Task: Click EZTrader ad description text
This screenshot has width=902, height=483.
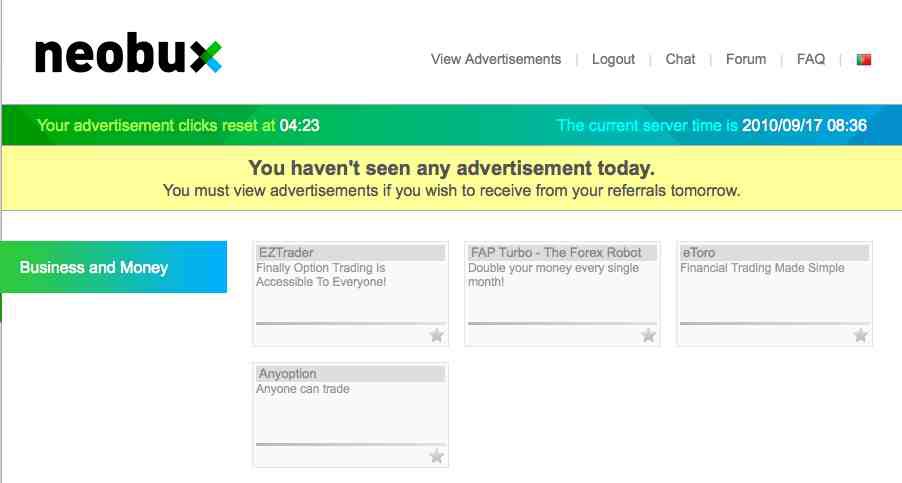Action: (321, 275)
